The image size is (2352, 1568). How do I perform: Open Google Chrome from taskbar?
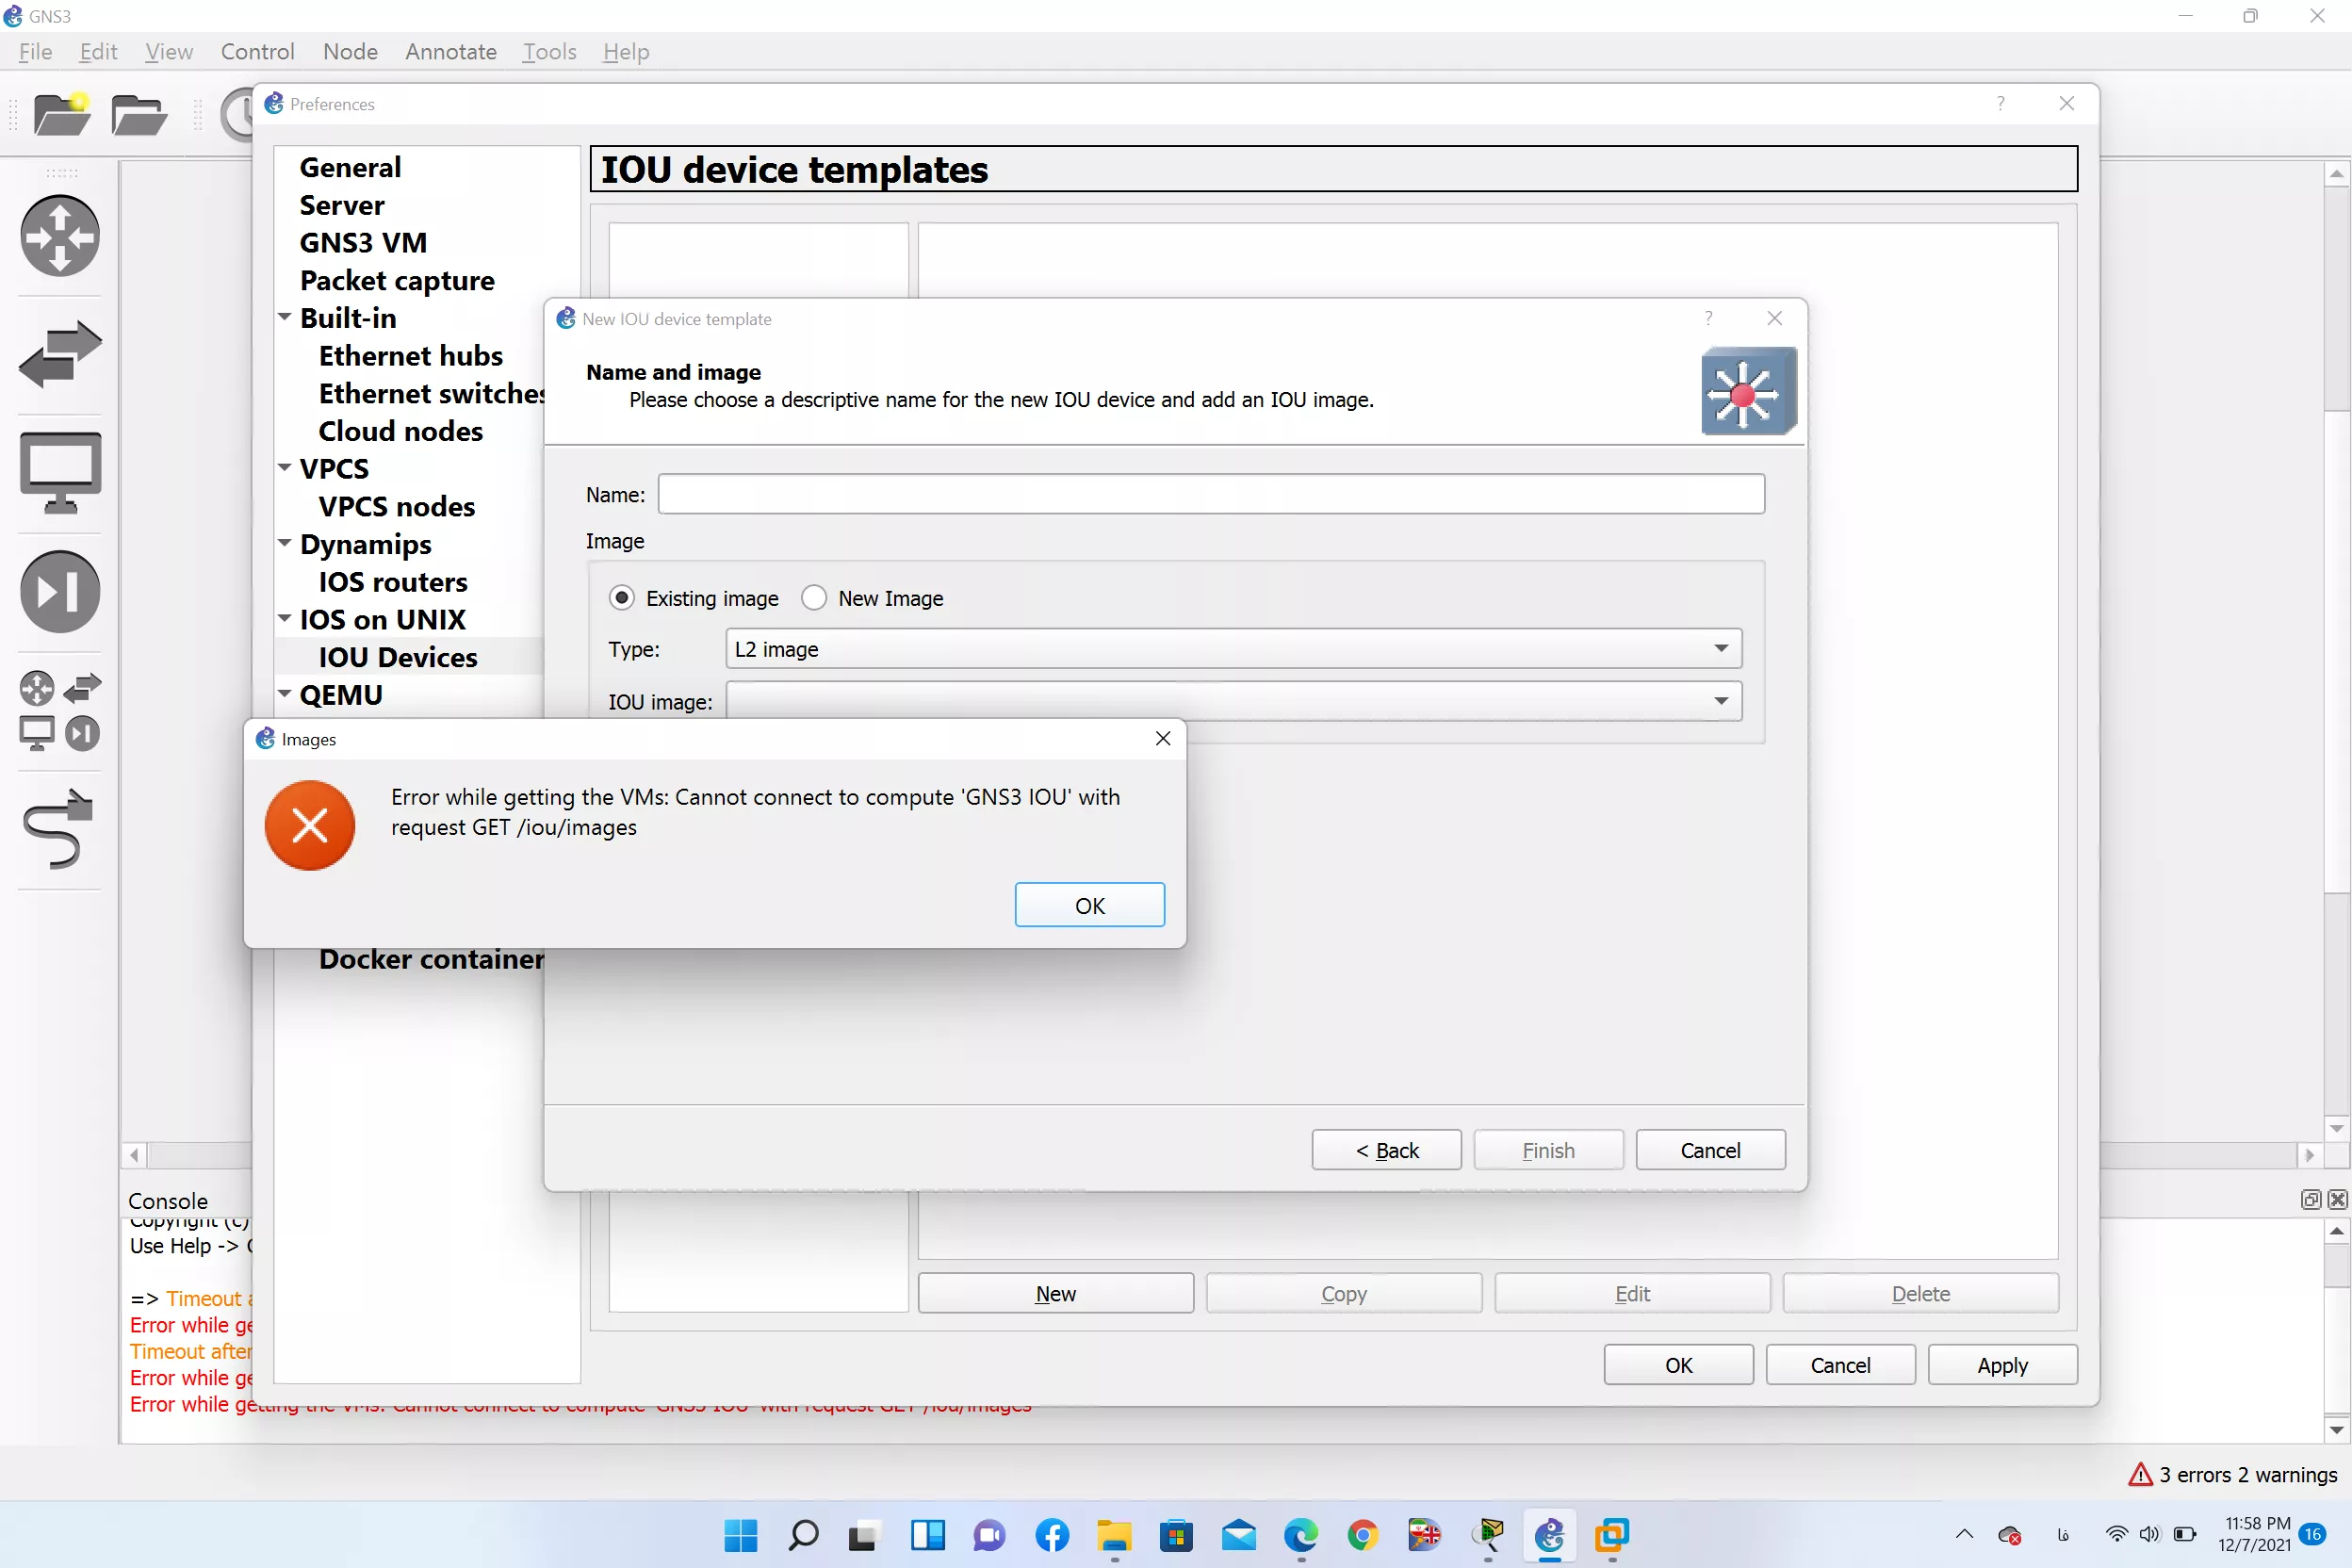(x=1363, y=1535)
